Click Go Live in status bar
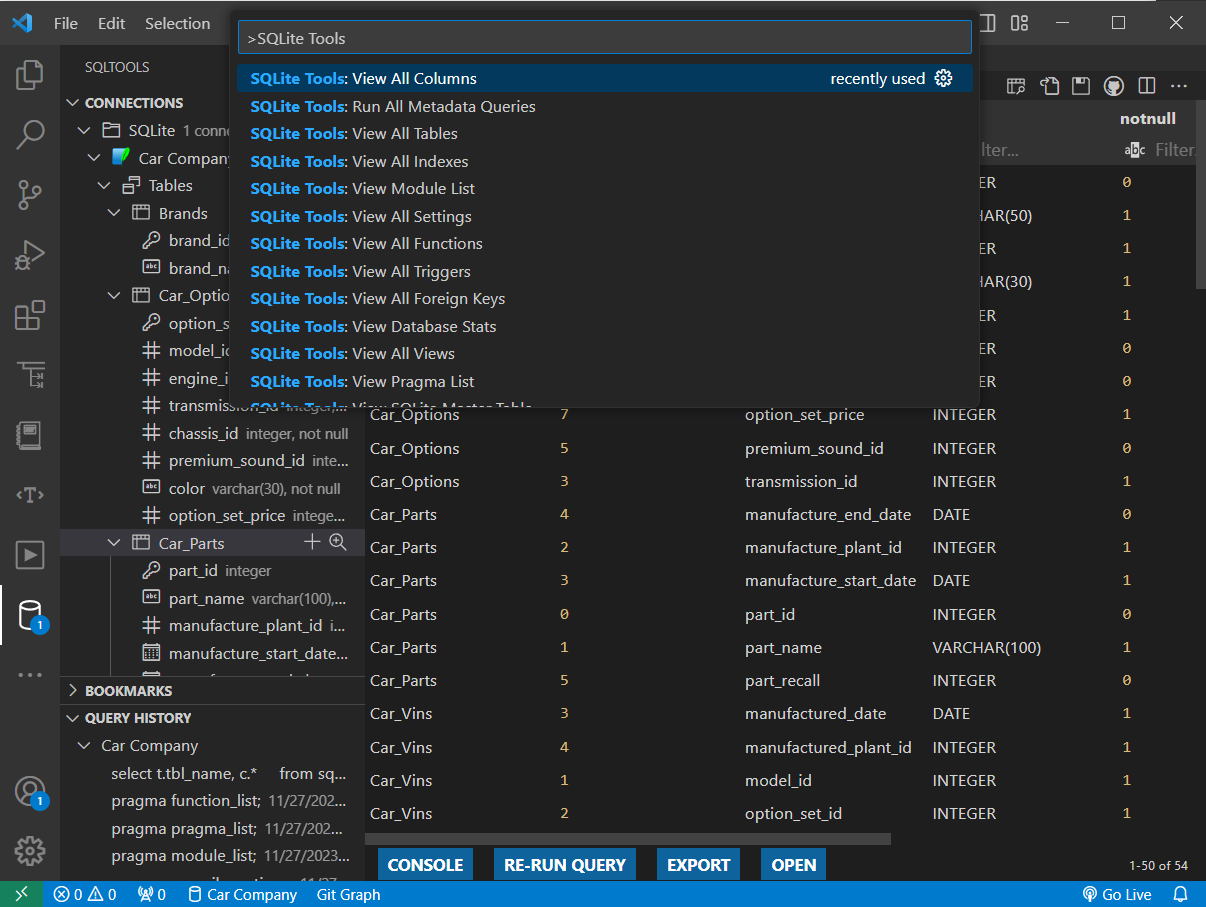Image resolution: width=1206 pixels, height=907 pixels. 1116,894
